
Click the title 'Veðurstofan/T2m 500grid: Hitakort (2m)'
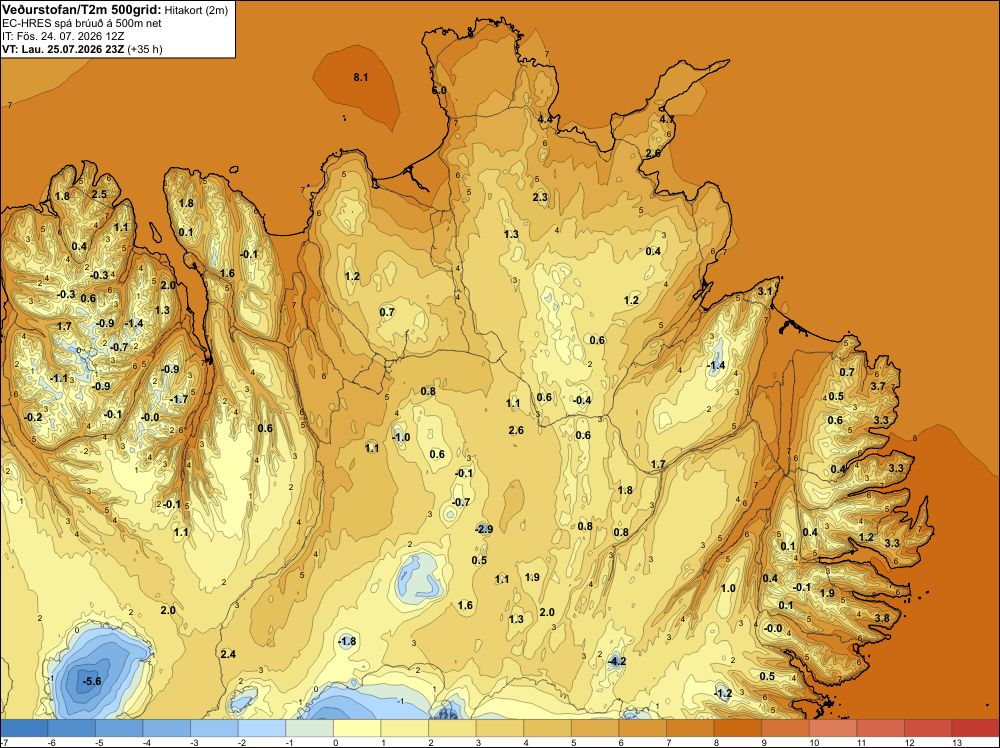click(114, 10)
